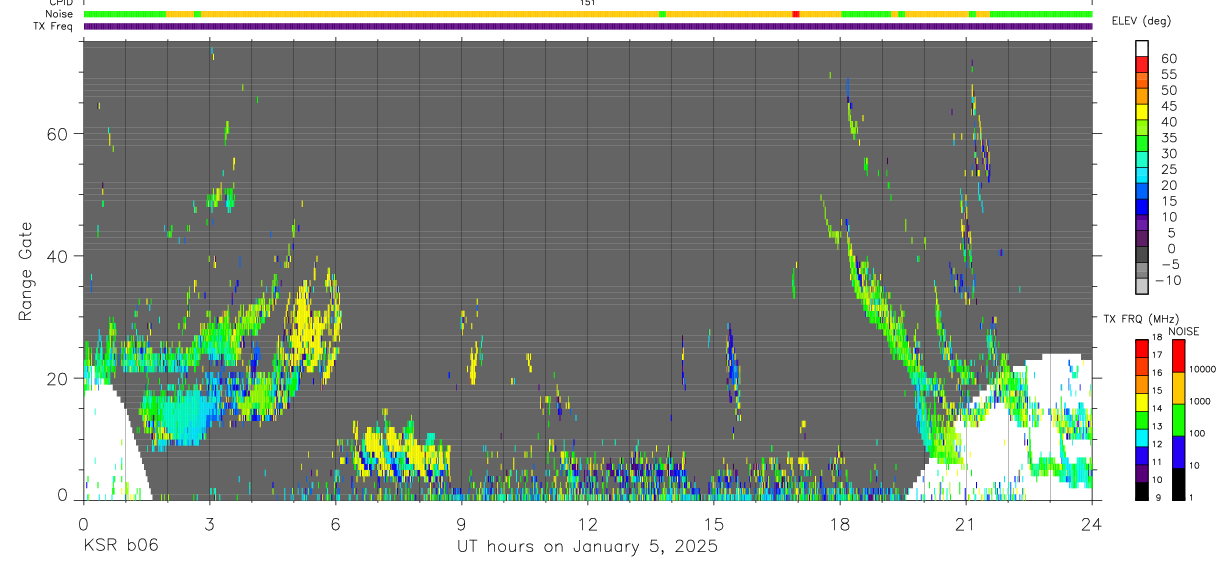This screenshot has width=1228, height=567.
Task: Click the 12 UT hour axis label
Action: pos(587,522)
